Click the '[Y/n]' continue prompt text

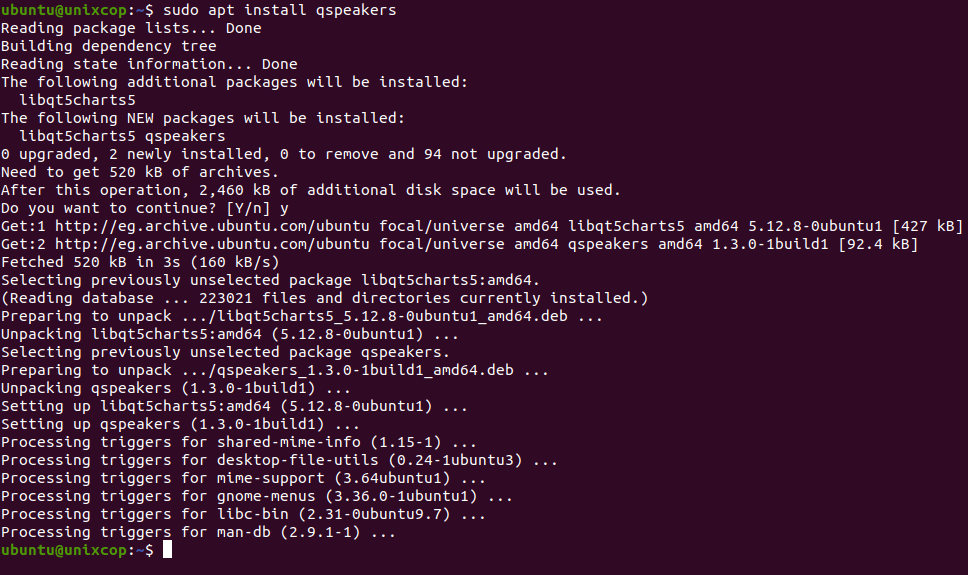click(x=248, y=209)
